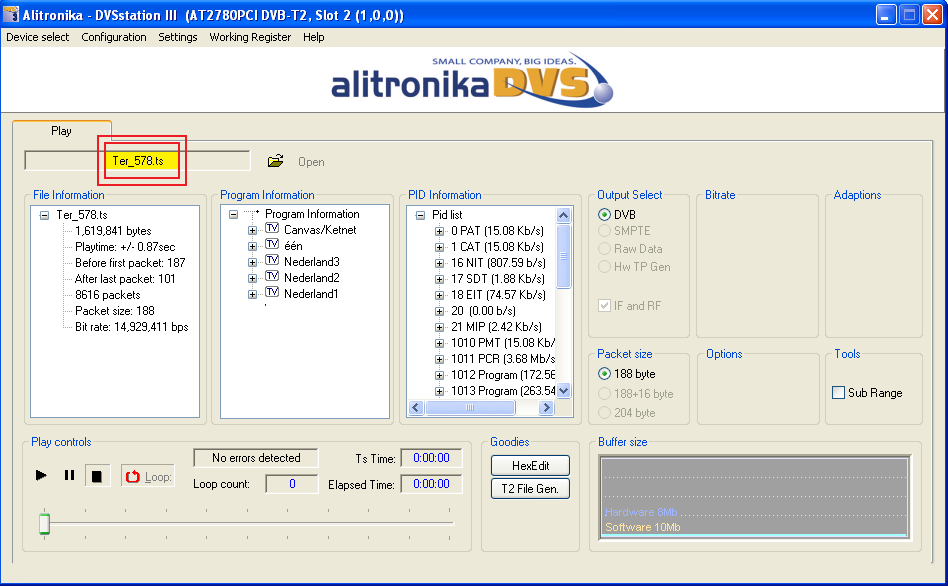Click the TV icon next to één
The image size is (948, 586).
[x=272, y=244]
